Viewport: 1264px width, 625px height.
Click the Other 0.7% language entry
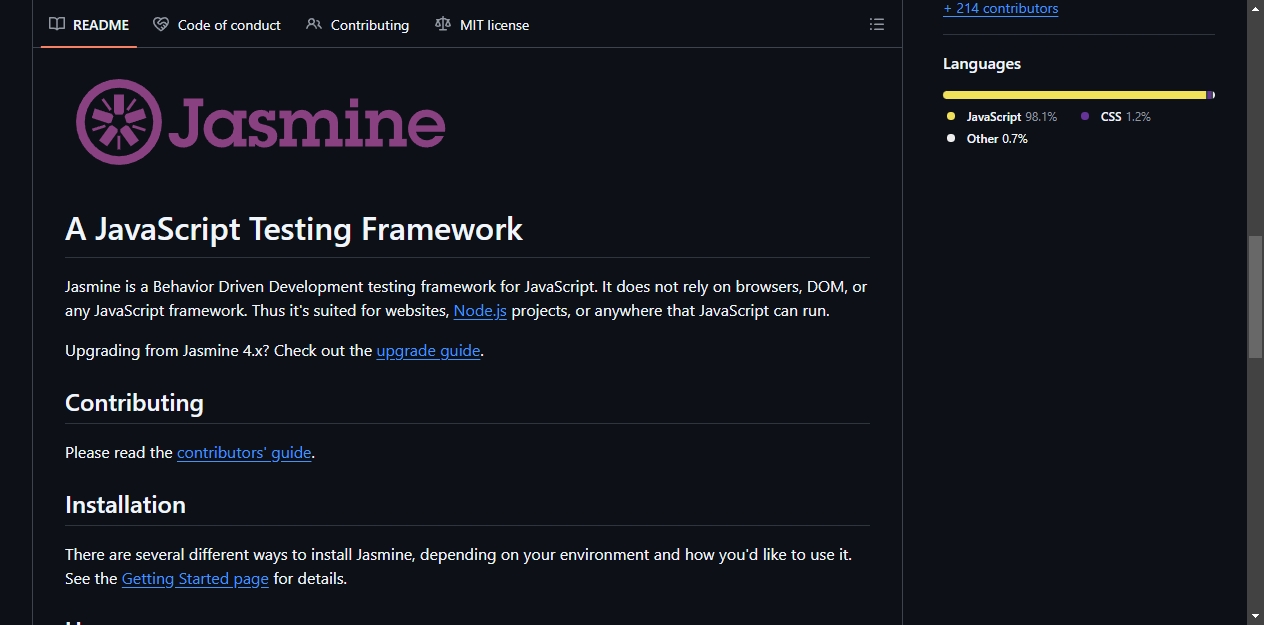(988, 139)
